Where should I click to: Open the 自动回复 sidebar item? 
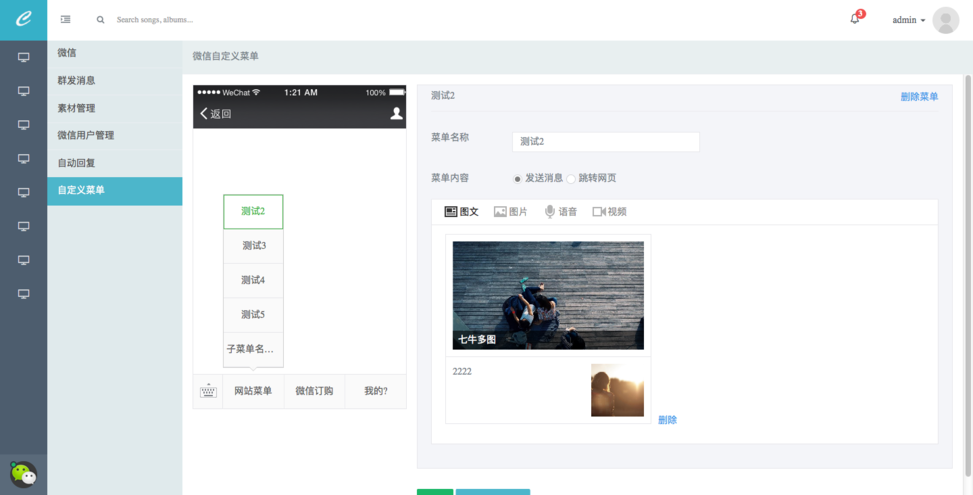[x=115, y=163]
